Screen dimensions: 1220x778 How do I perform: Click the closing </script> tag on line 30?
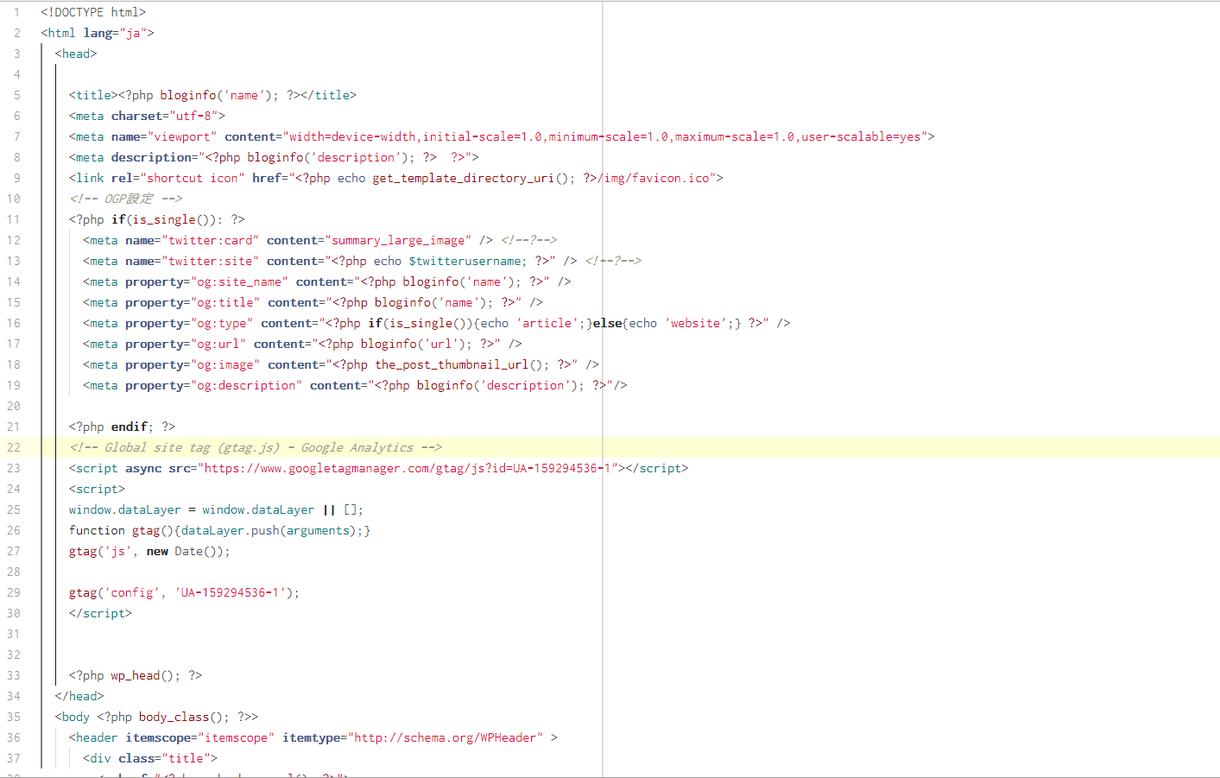[x=100, y=614]
